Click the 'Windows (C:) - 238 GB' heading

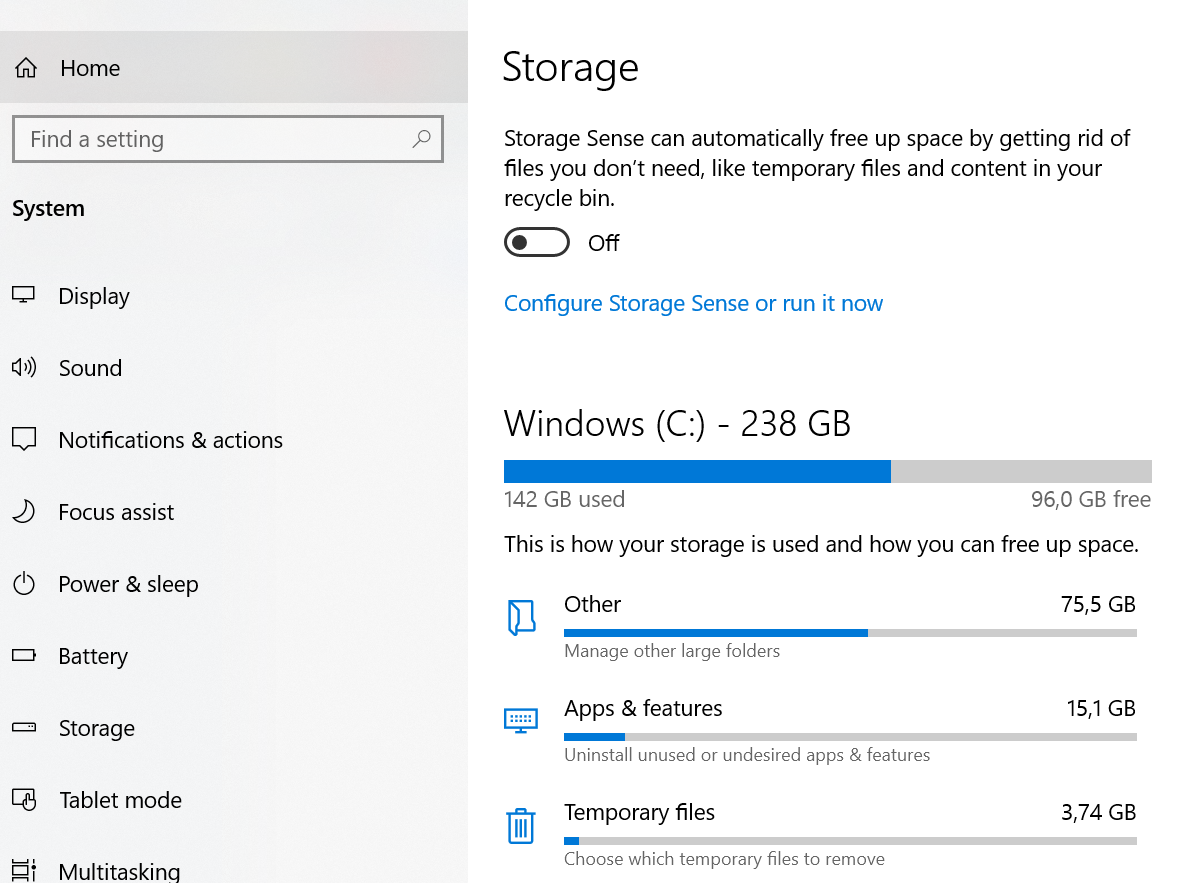pos(677,424)
